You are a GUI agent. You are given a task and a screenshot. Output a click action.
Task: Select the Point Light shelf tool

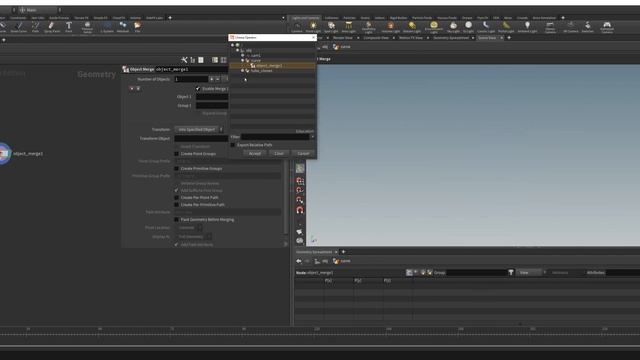(313, 27)
